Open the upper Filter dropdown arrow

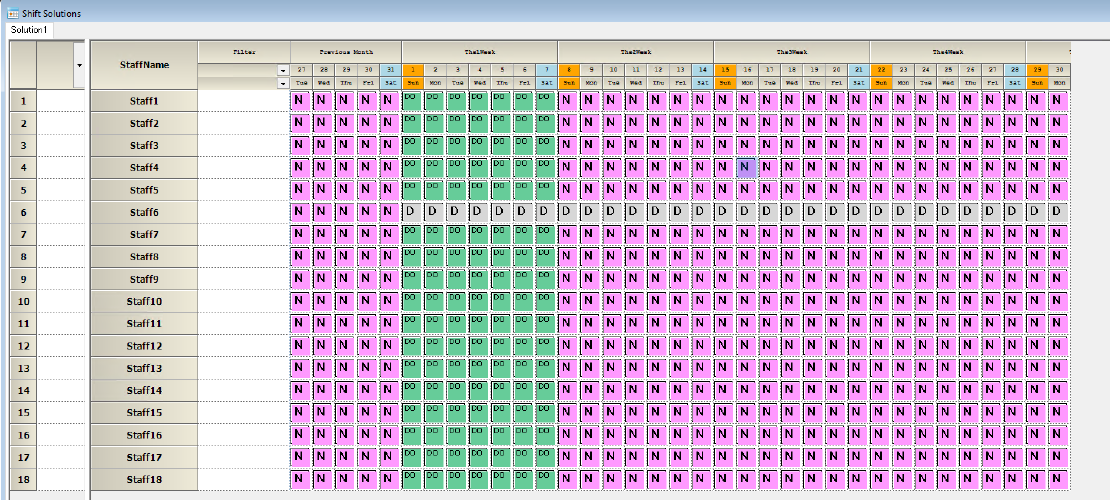pos(283,71)
